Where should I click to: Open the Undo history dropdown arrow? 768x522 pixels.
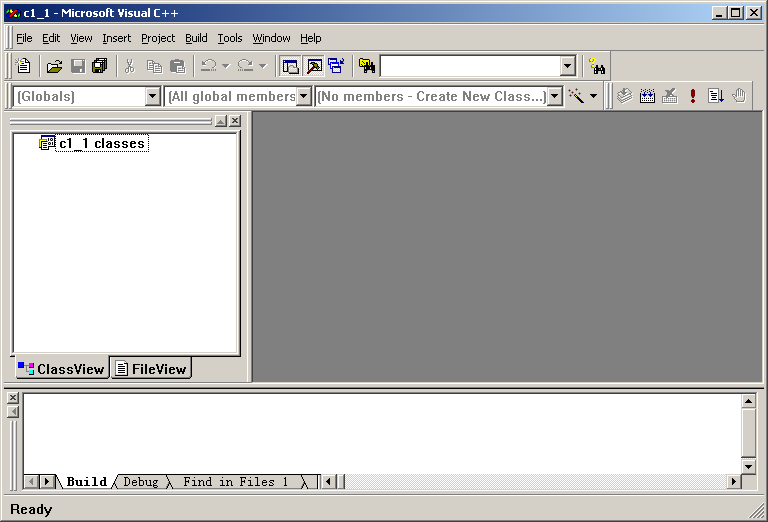pos(225,66)
